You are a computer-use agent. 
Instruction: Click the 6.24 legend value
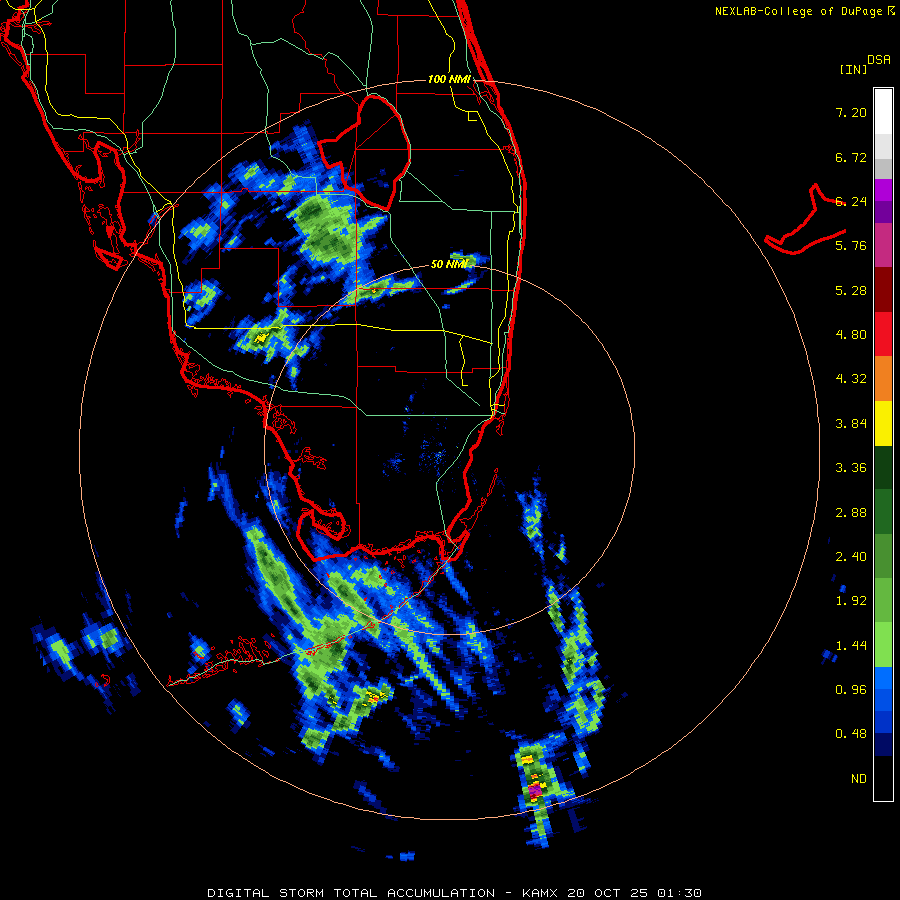(851, 201)
